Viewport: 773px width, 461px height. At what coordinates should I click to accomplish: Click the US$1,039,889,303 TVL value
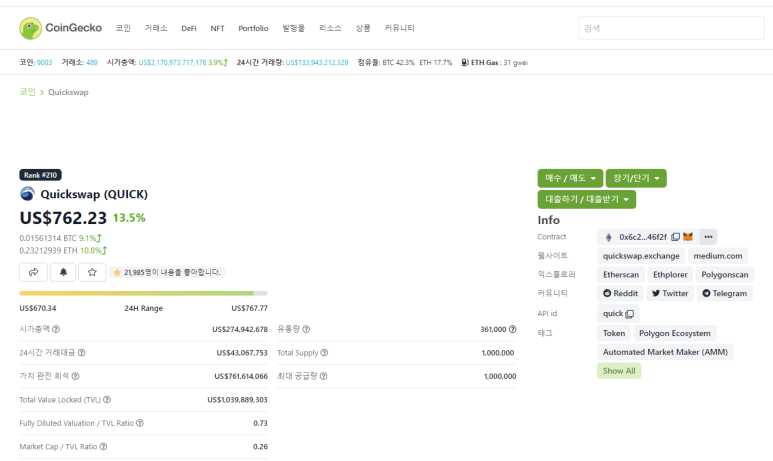tap(237, 400)
